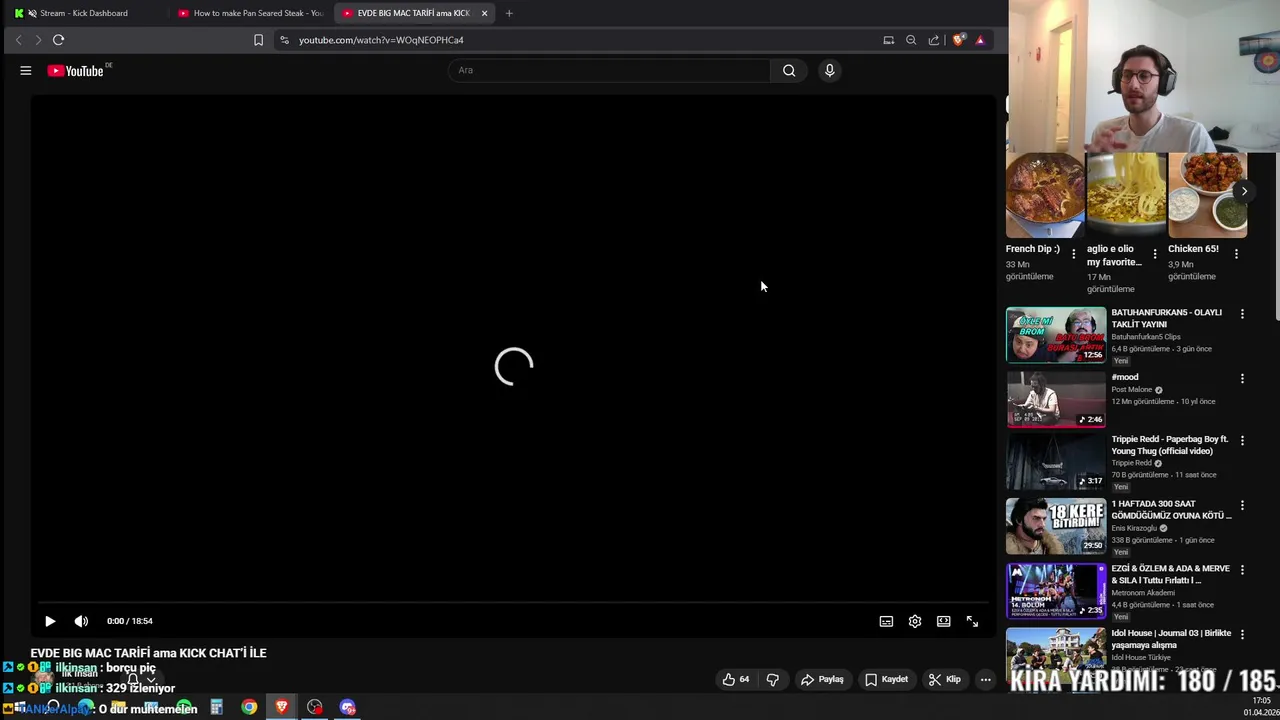
Task: Focus the YouTube Ara search box
Action: [x=610, y=70]
